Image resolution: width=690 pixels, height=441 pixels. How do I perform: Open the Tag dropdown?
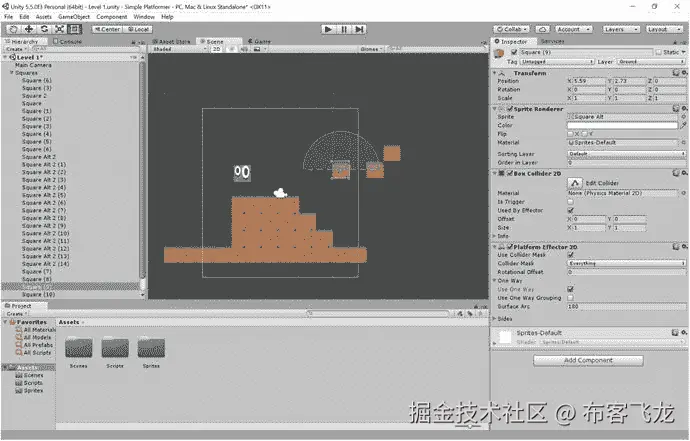click(557, 62)
